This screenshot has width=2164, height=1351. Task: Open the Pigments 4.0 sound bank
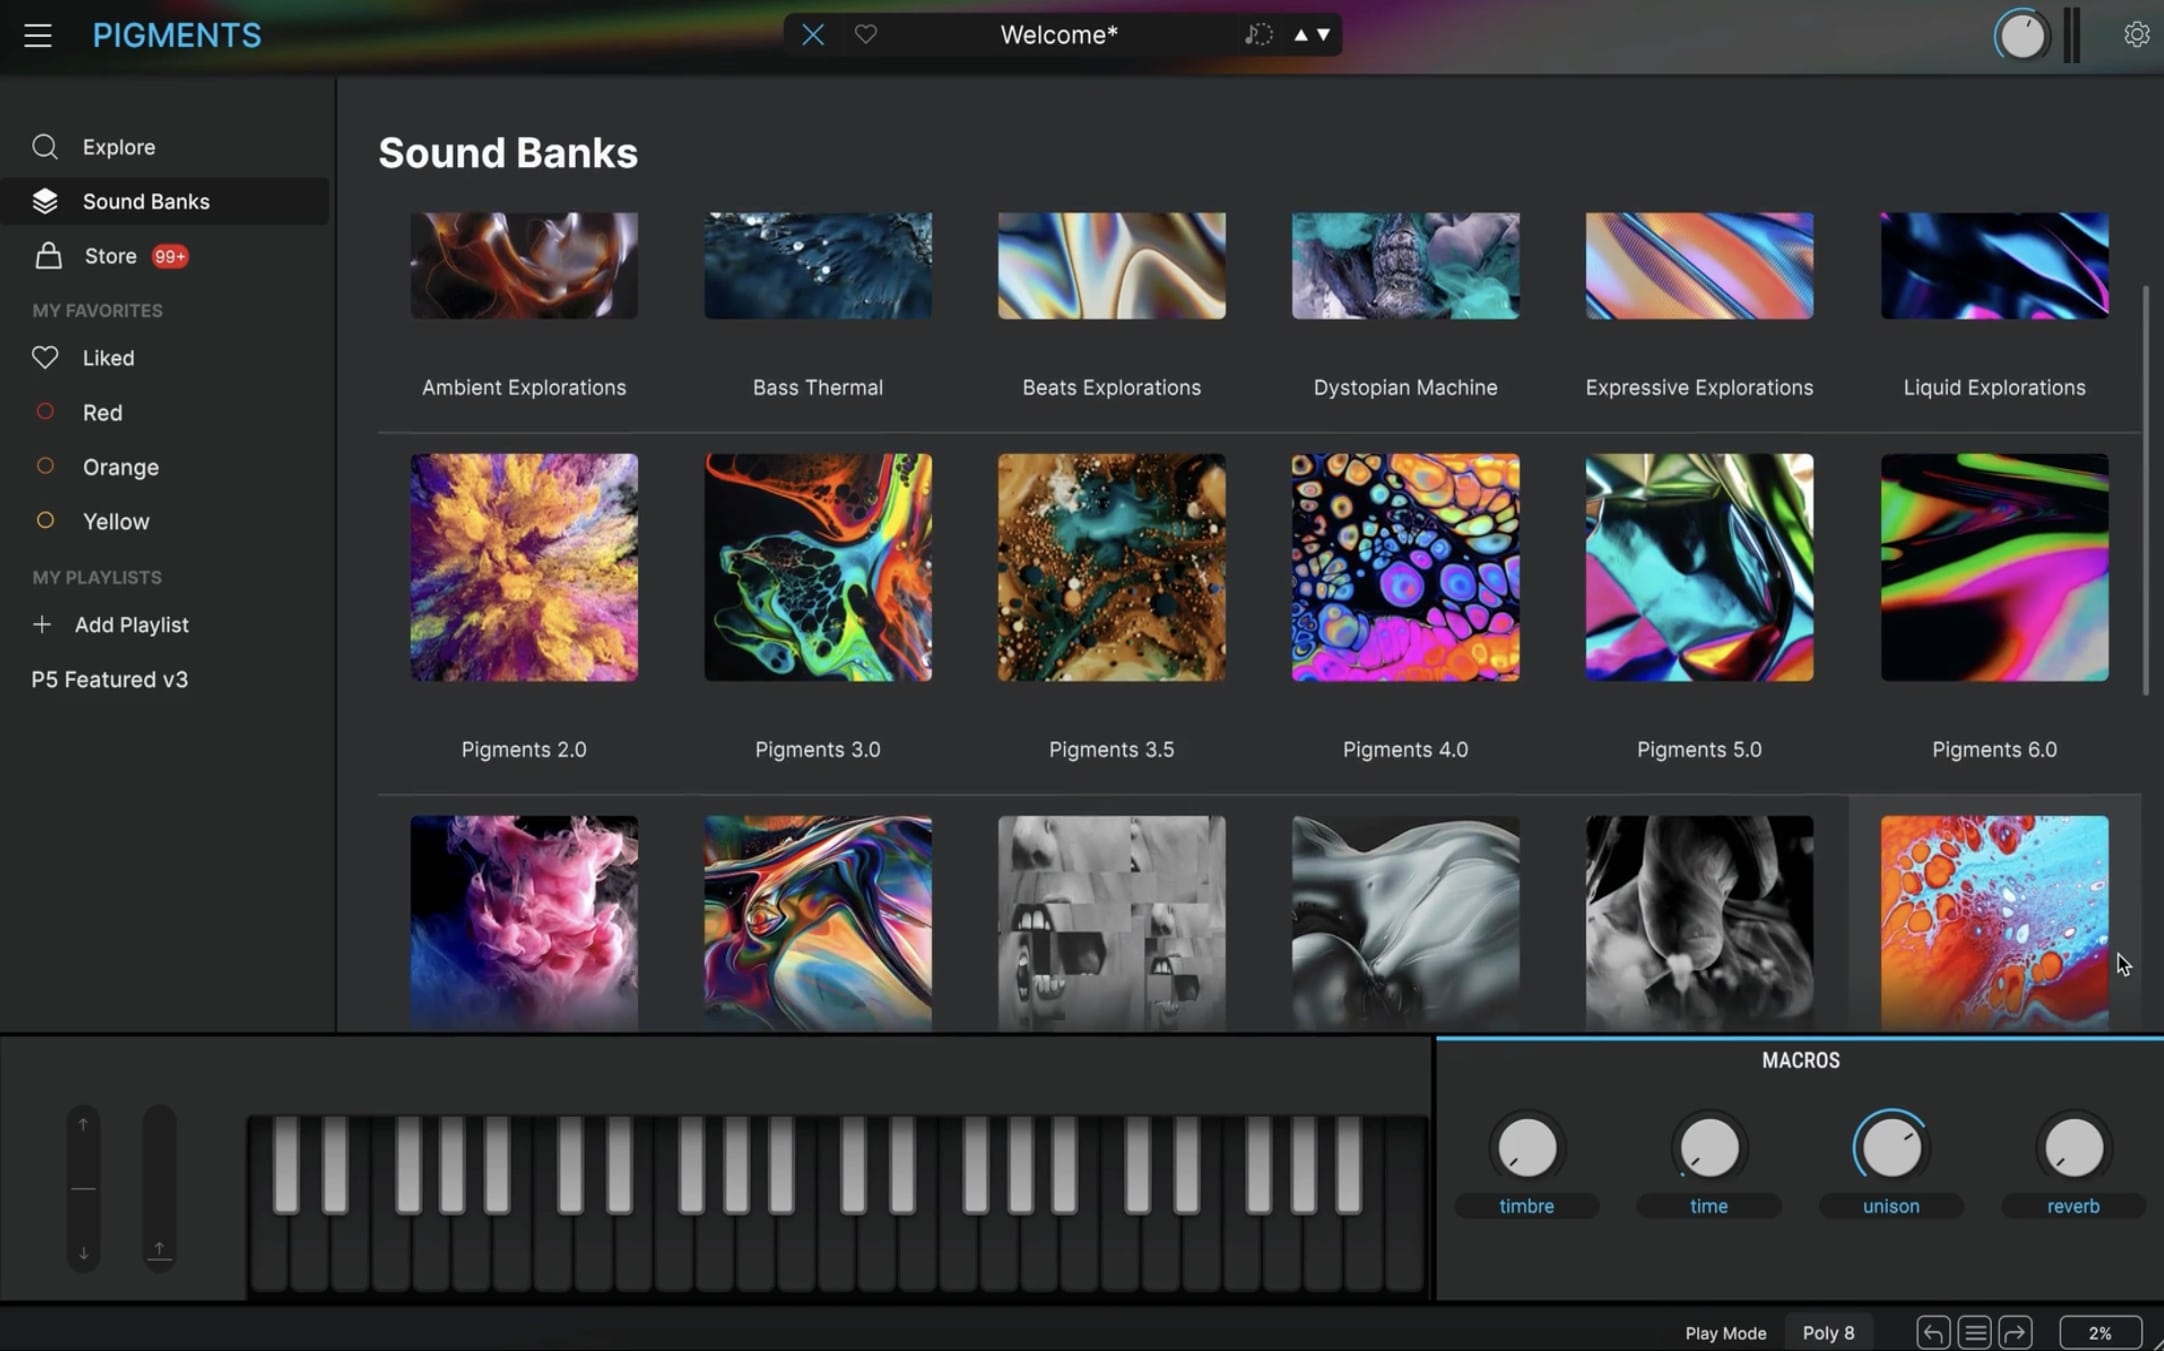[1405, 568]
